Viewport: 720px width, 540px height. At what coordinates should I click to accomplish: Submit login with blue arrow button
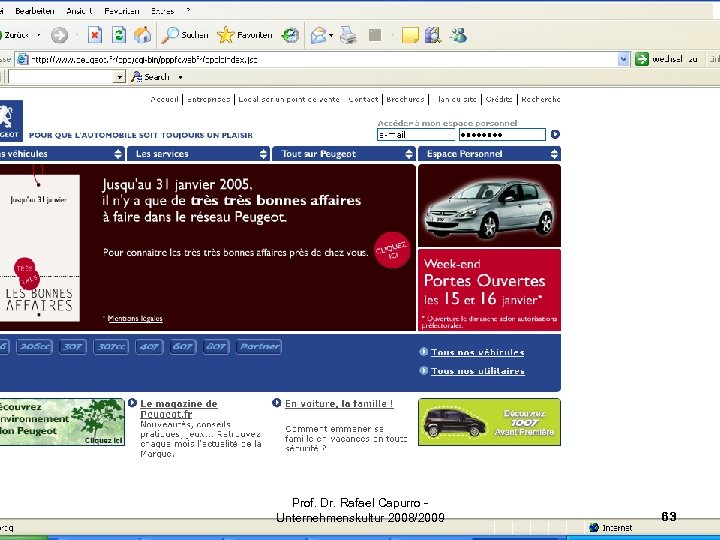click(x=555, y=134)
